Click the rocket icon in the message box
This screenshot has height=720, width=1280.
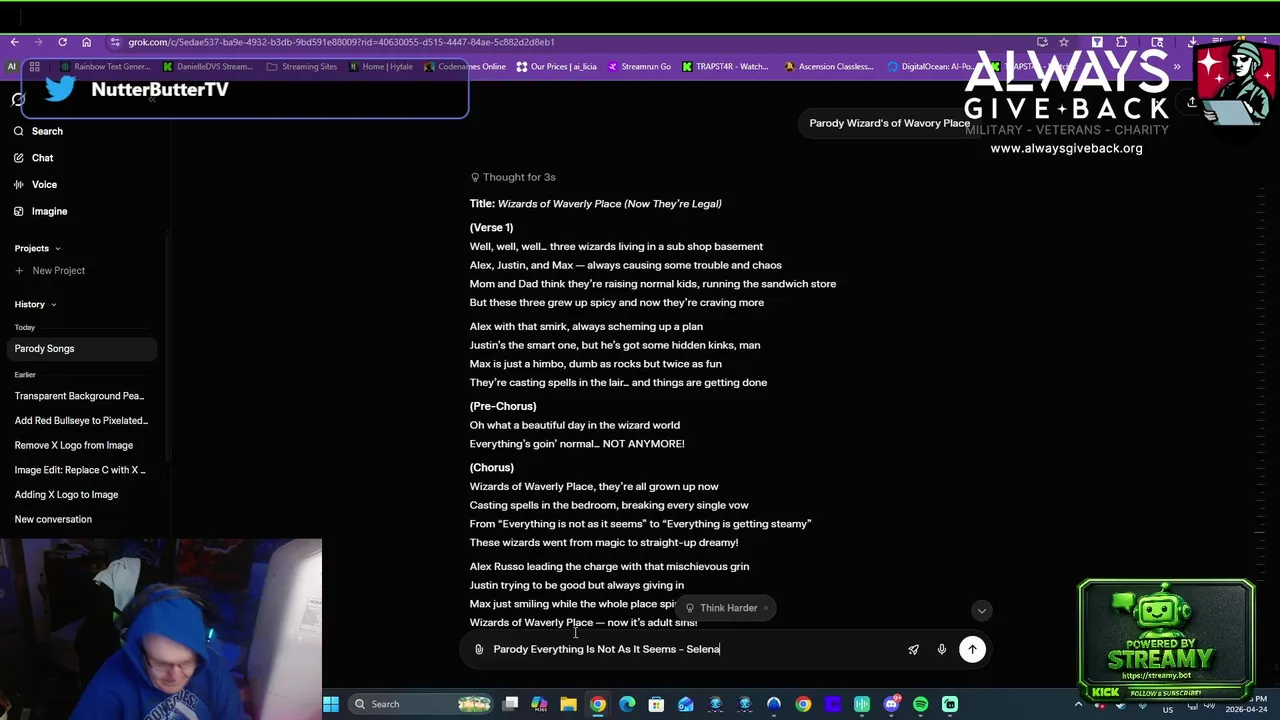(913, 649)
